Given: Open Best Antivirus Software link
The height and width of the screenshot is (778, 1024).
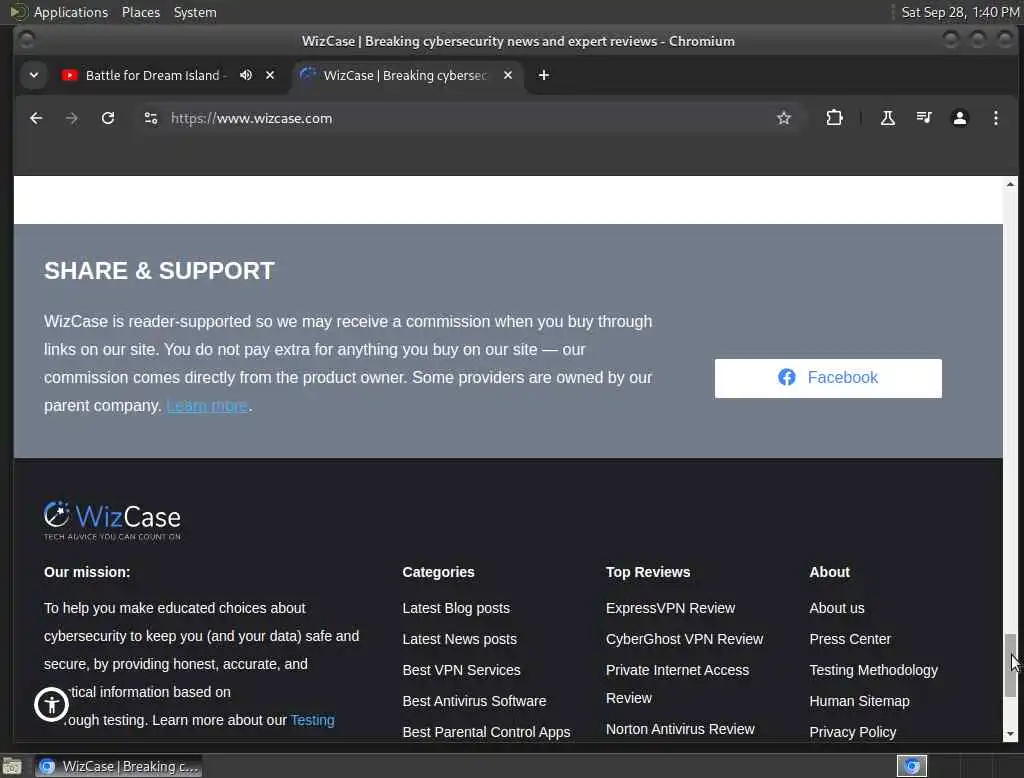Looking at the screenshot, I should click(474, 701).
